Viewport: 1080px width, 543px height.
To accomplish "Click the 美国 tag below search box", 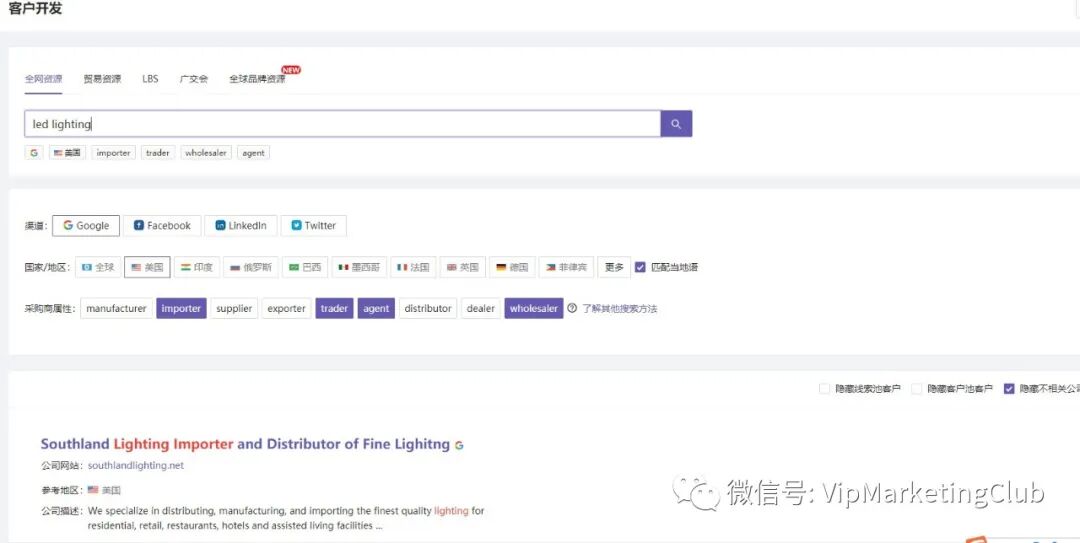I will tap(68, 153).
